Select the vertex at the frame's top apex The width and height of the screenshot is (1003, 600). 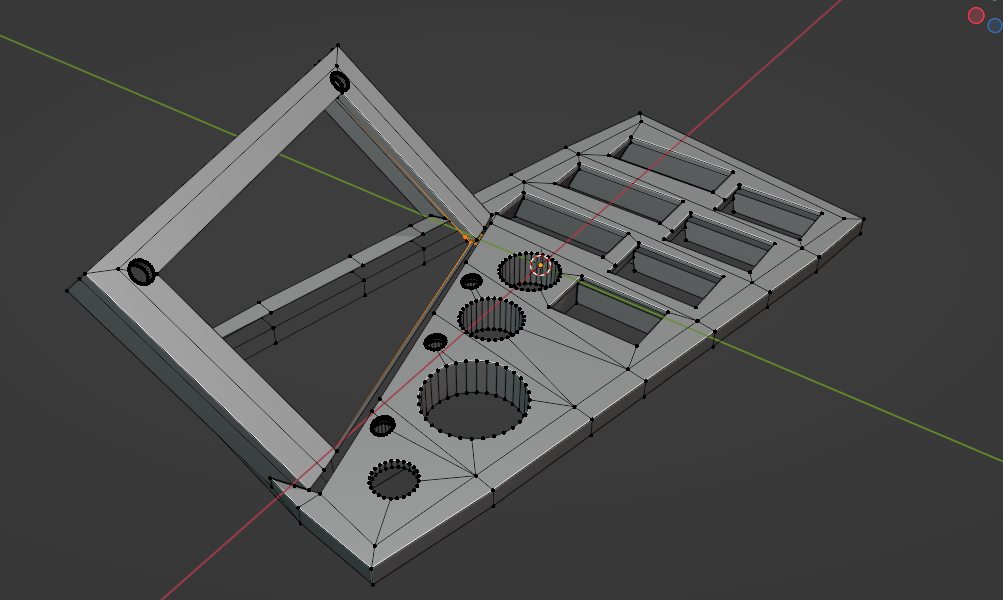(x=337, y=45)
